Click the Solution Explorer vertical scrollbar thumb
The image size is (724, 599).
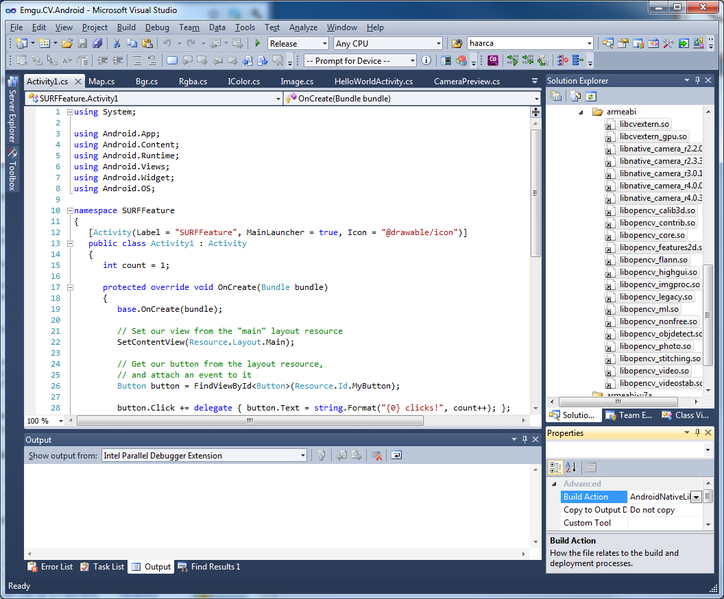(x=707, y=316)
